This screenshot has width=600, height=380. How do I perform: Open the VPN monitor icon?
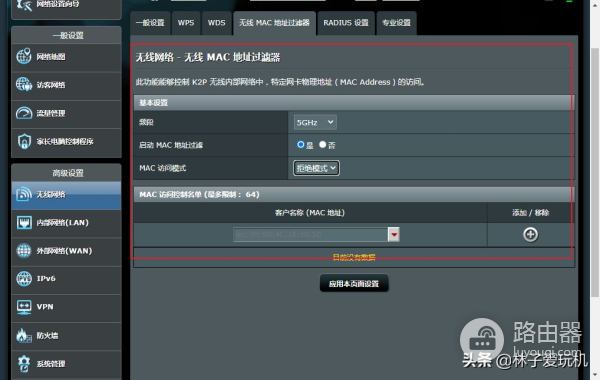click(x=24, y=307)
